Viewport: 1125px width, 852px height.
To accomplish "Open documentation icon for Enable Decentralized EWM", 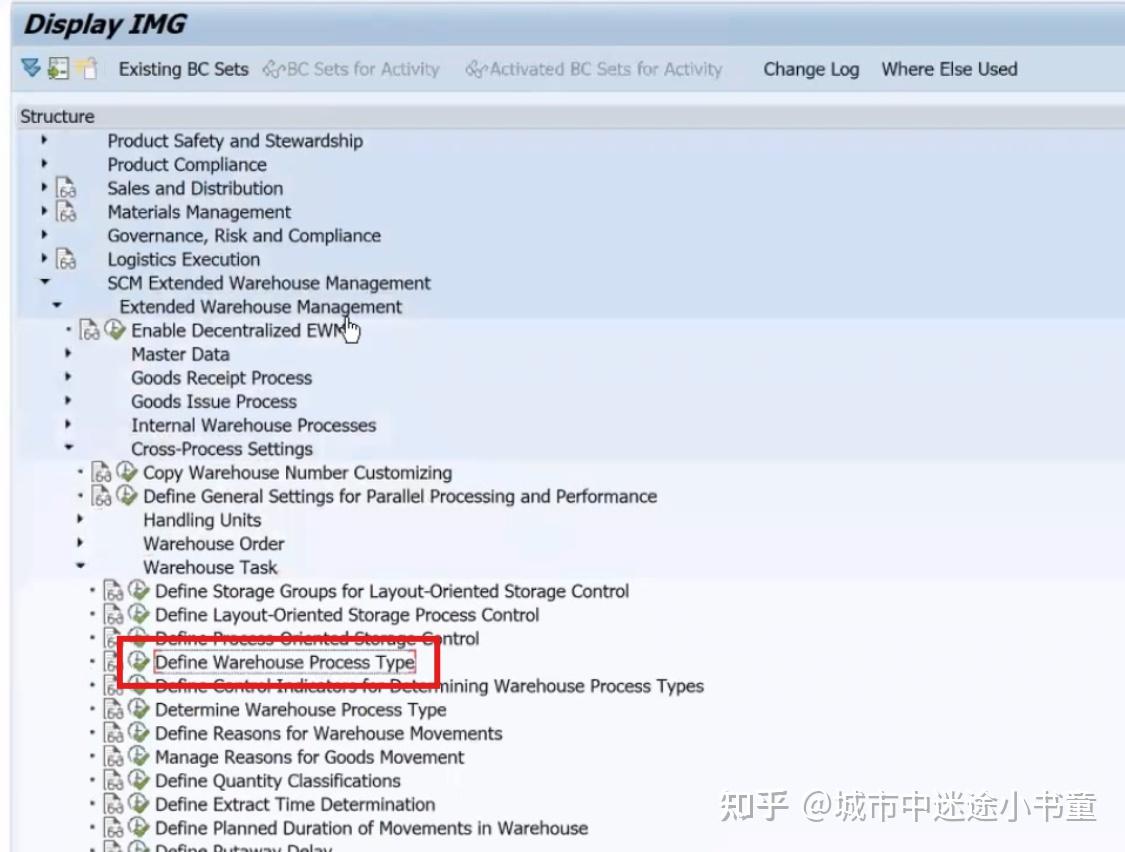I will pos(90,330).
